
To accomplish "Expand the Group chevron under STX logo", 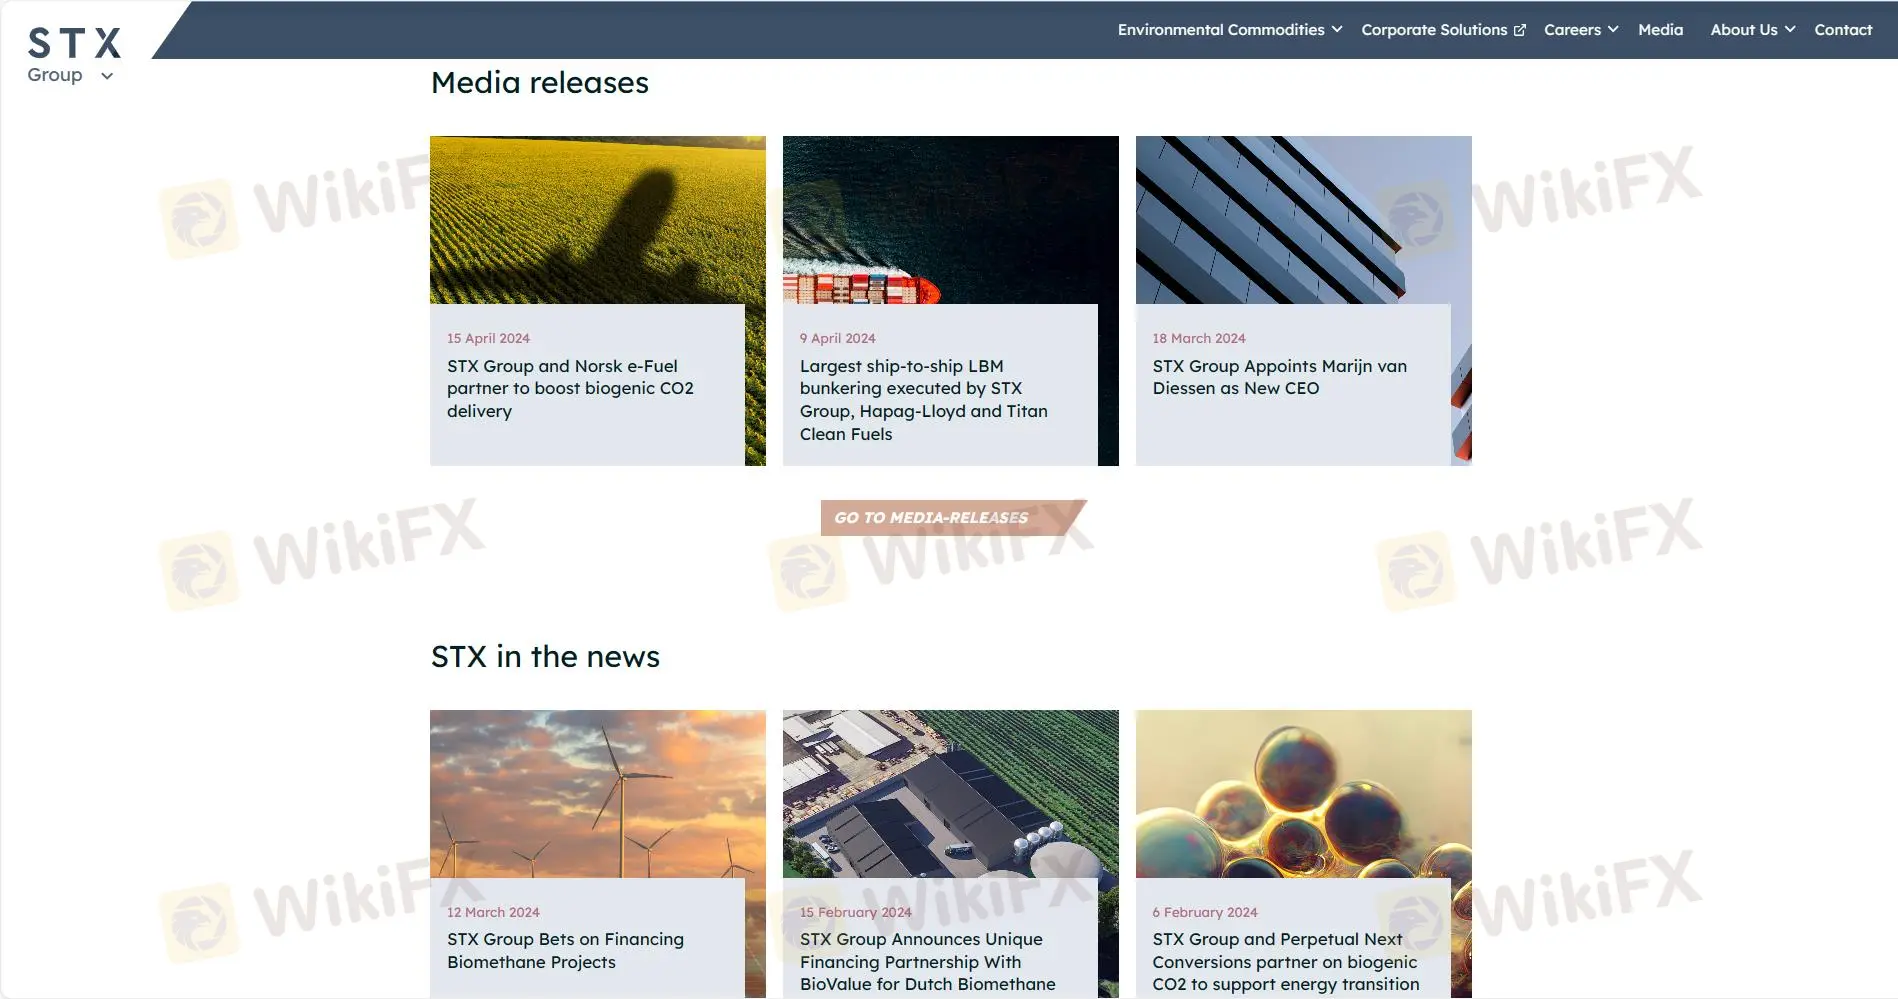I will click(107, 76).
